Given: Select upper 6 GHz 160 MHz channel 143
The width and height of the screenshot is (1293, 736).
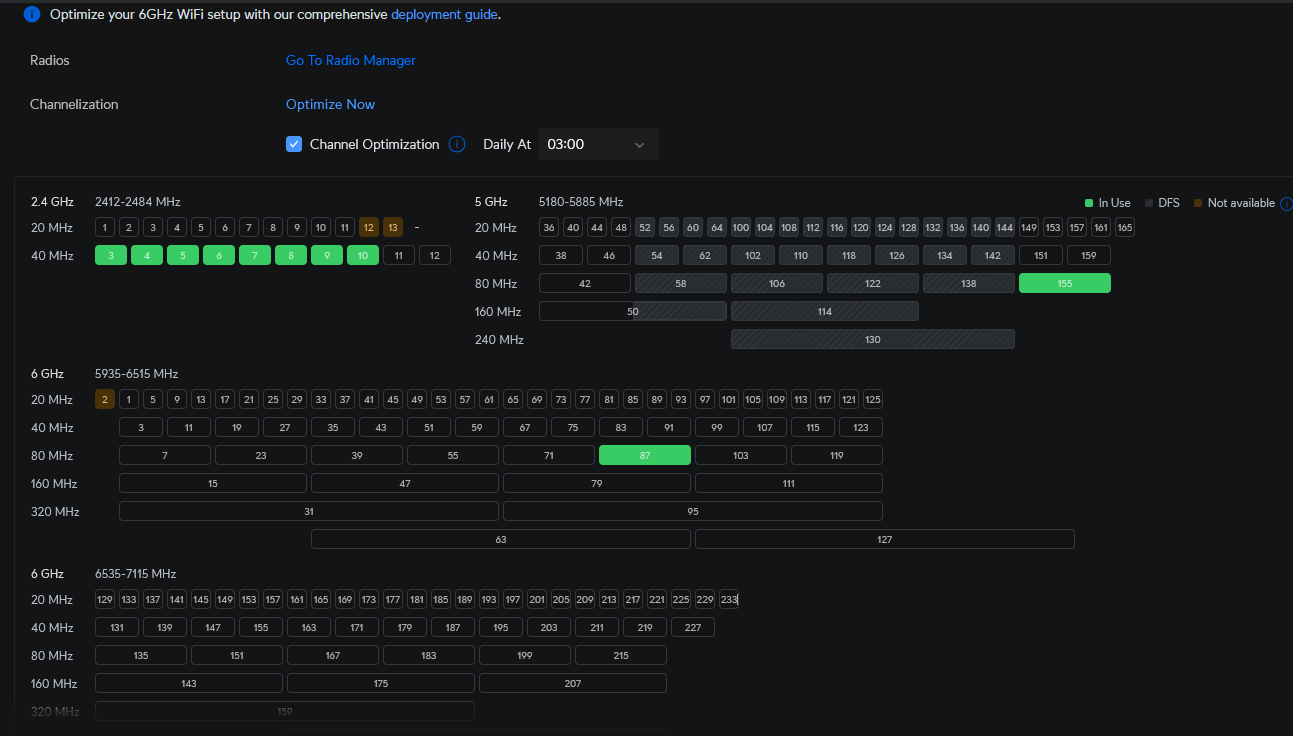Looking at the screenshot, I should 189,683.
